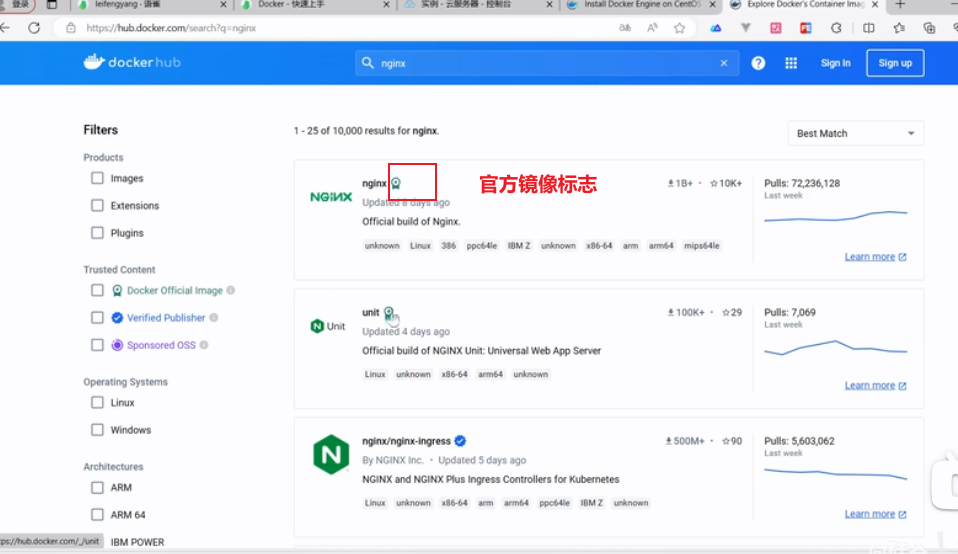Click the Docker Hub logo
The width and height of the screenshot is (958, 554).
[132, 62]
